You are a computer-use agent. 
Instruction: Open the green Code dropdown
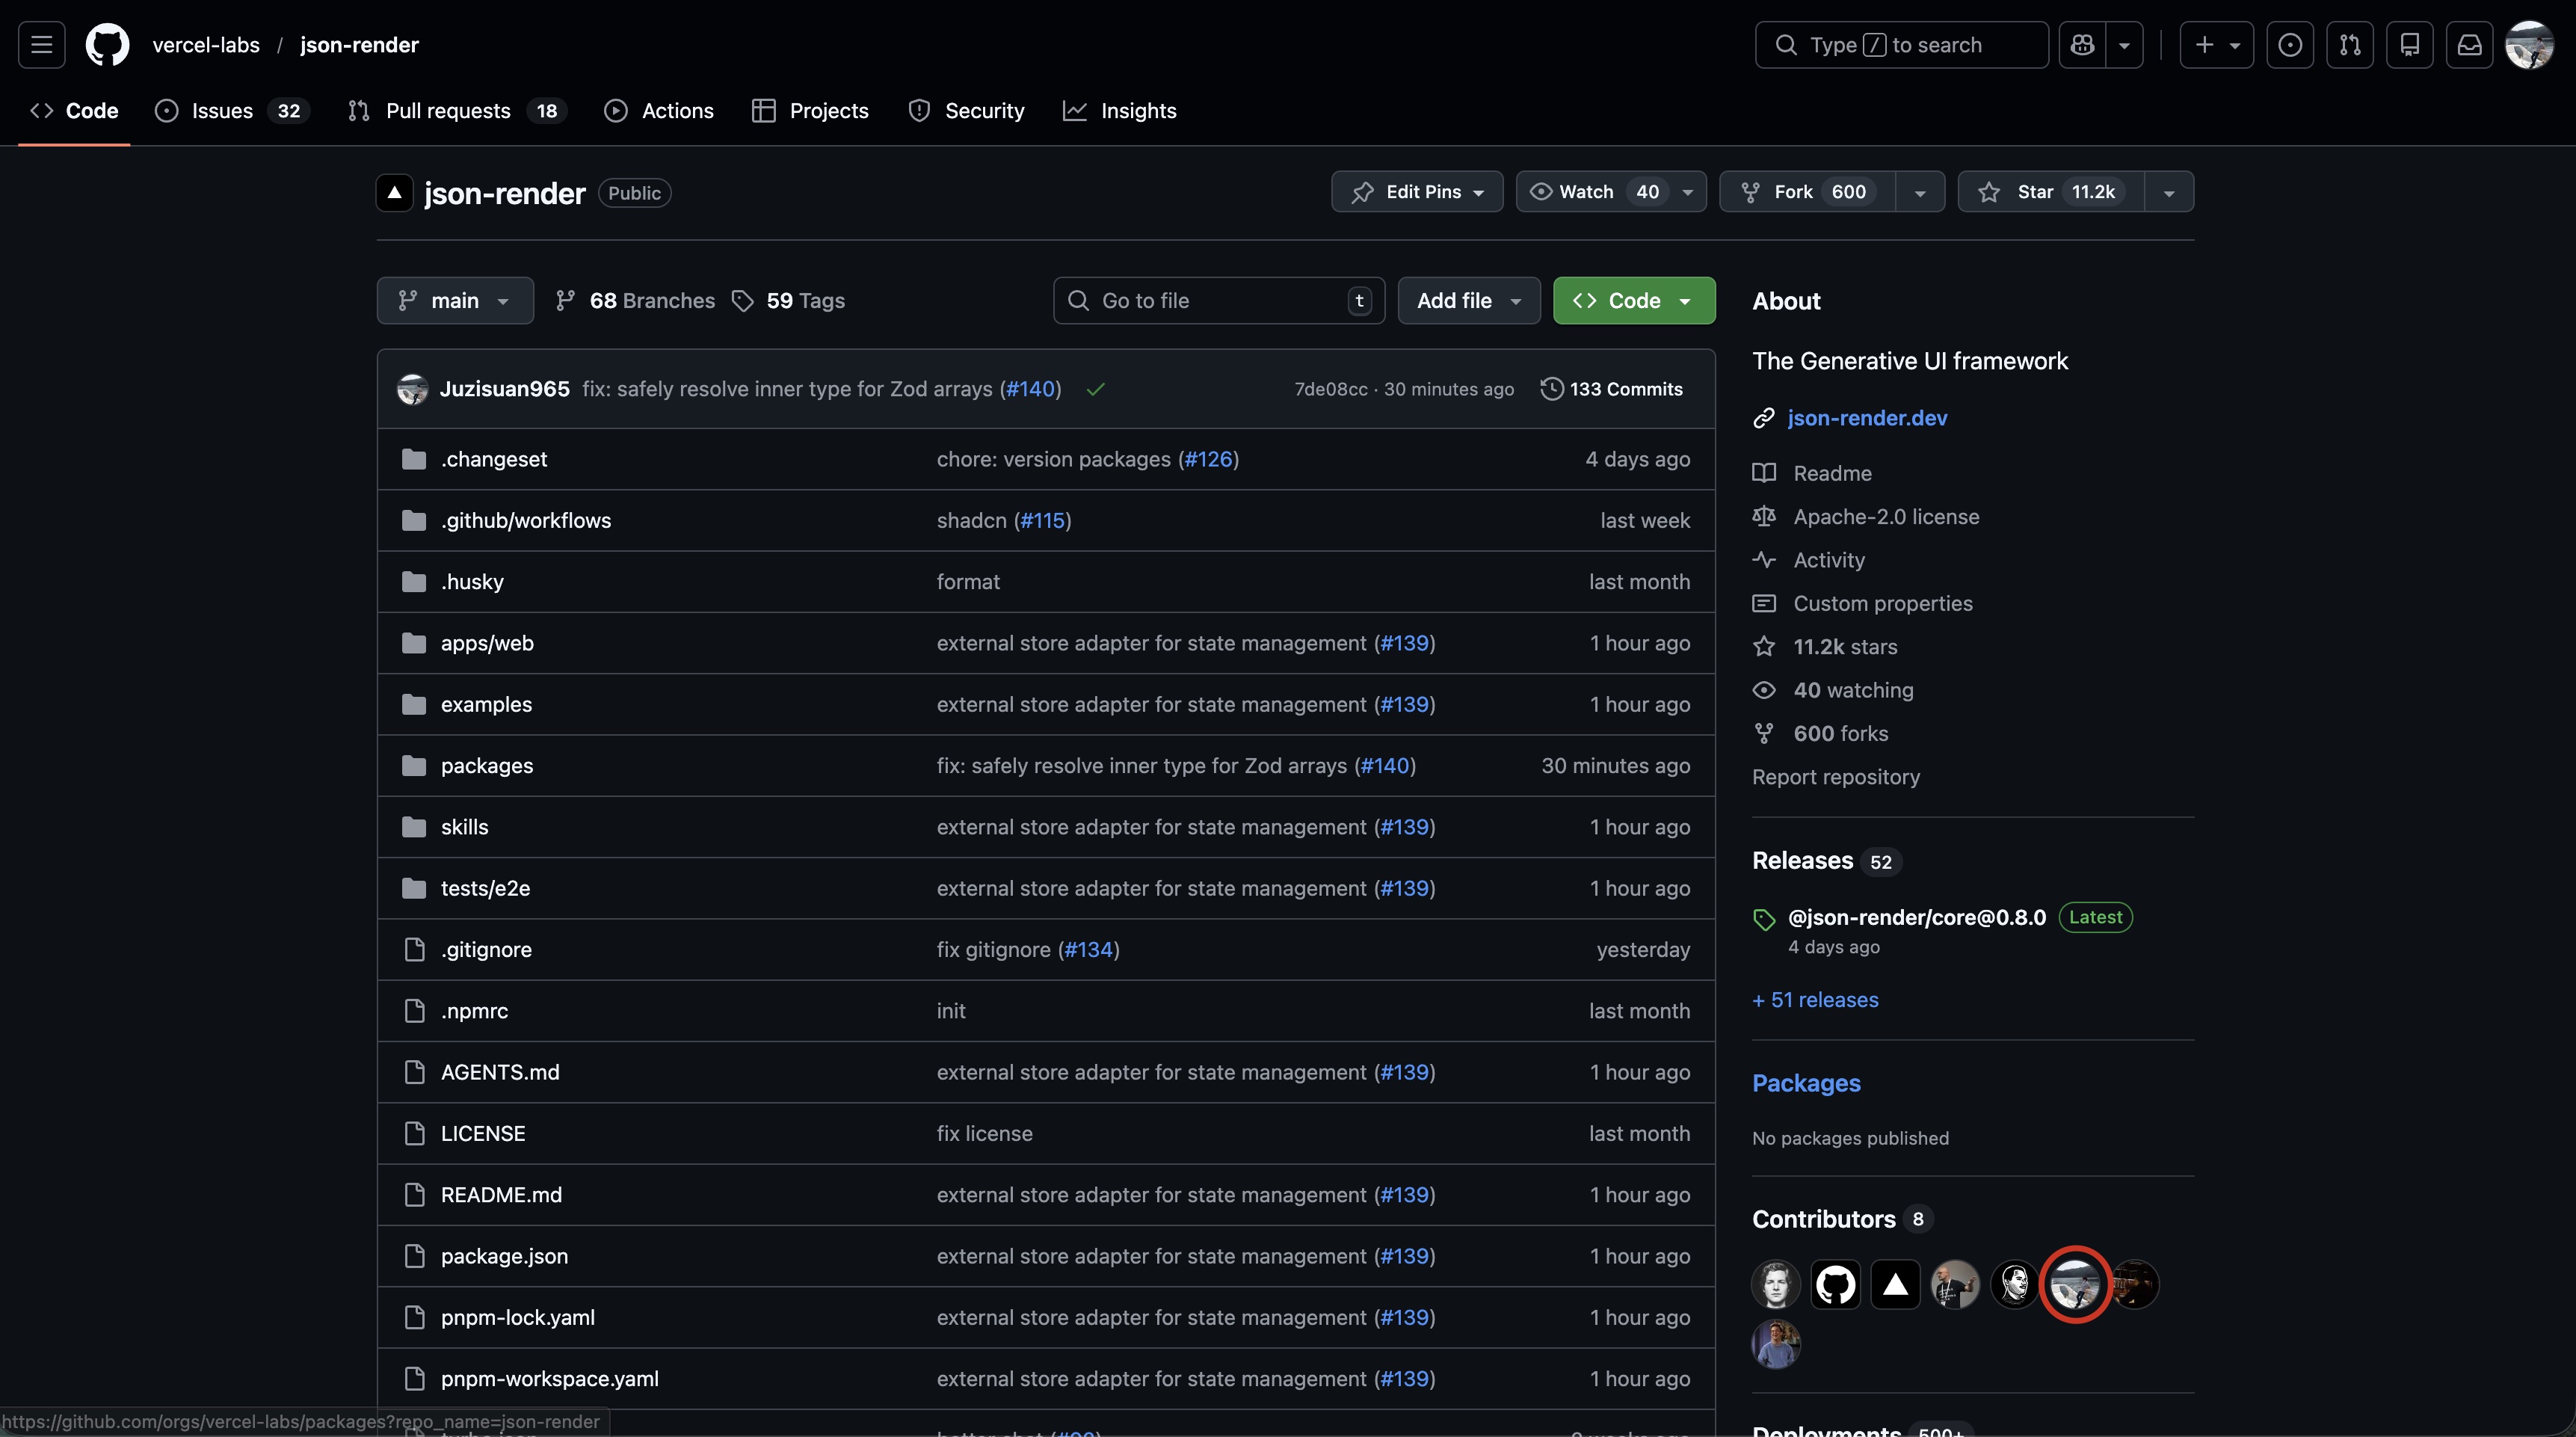click(1633, 301)
